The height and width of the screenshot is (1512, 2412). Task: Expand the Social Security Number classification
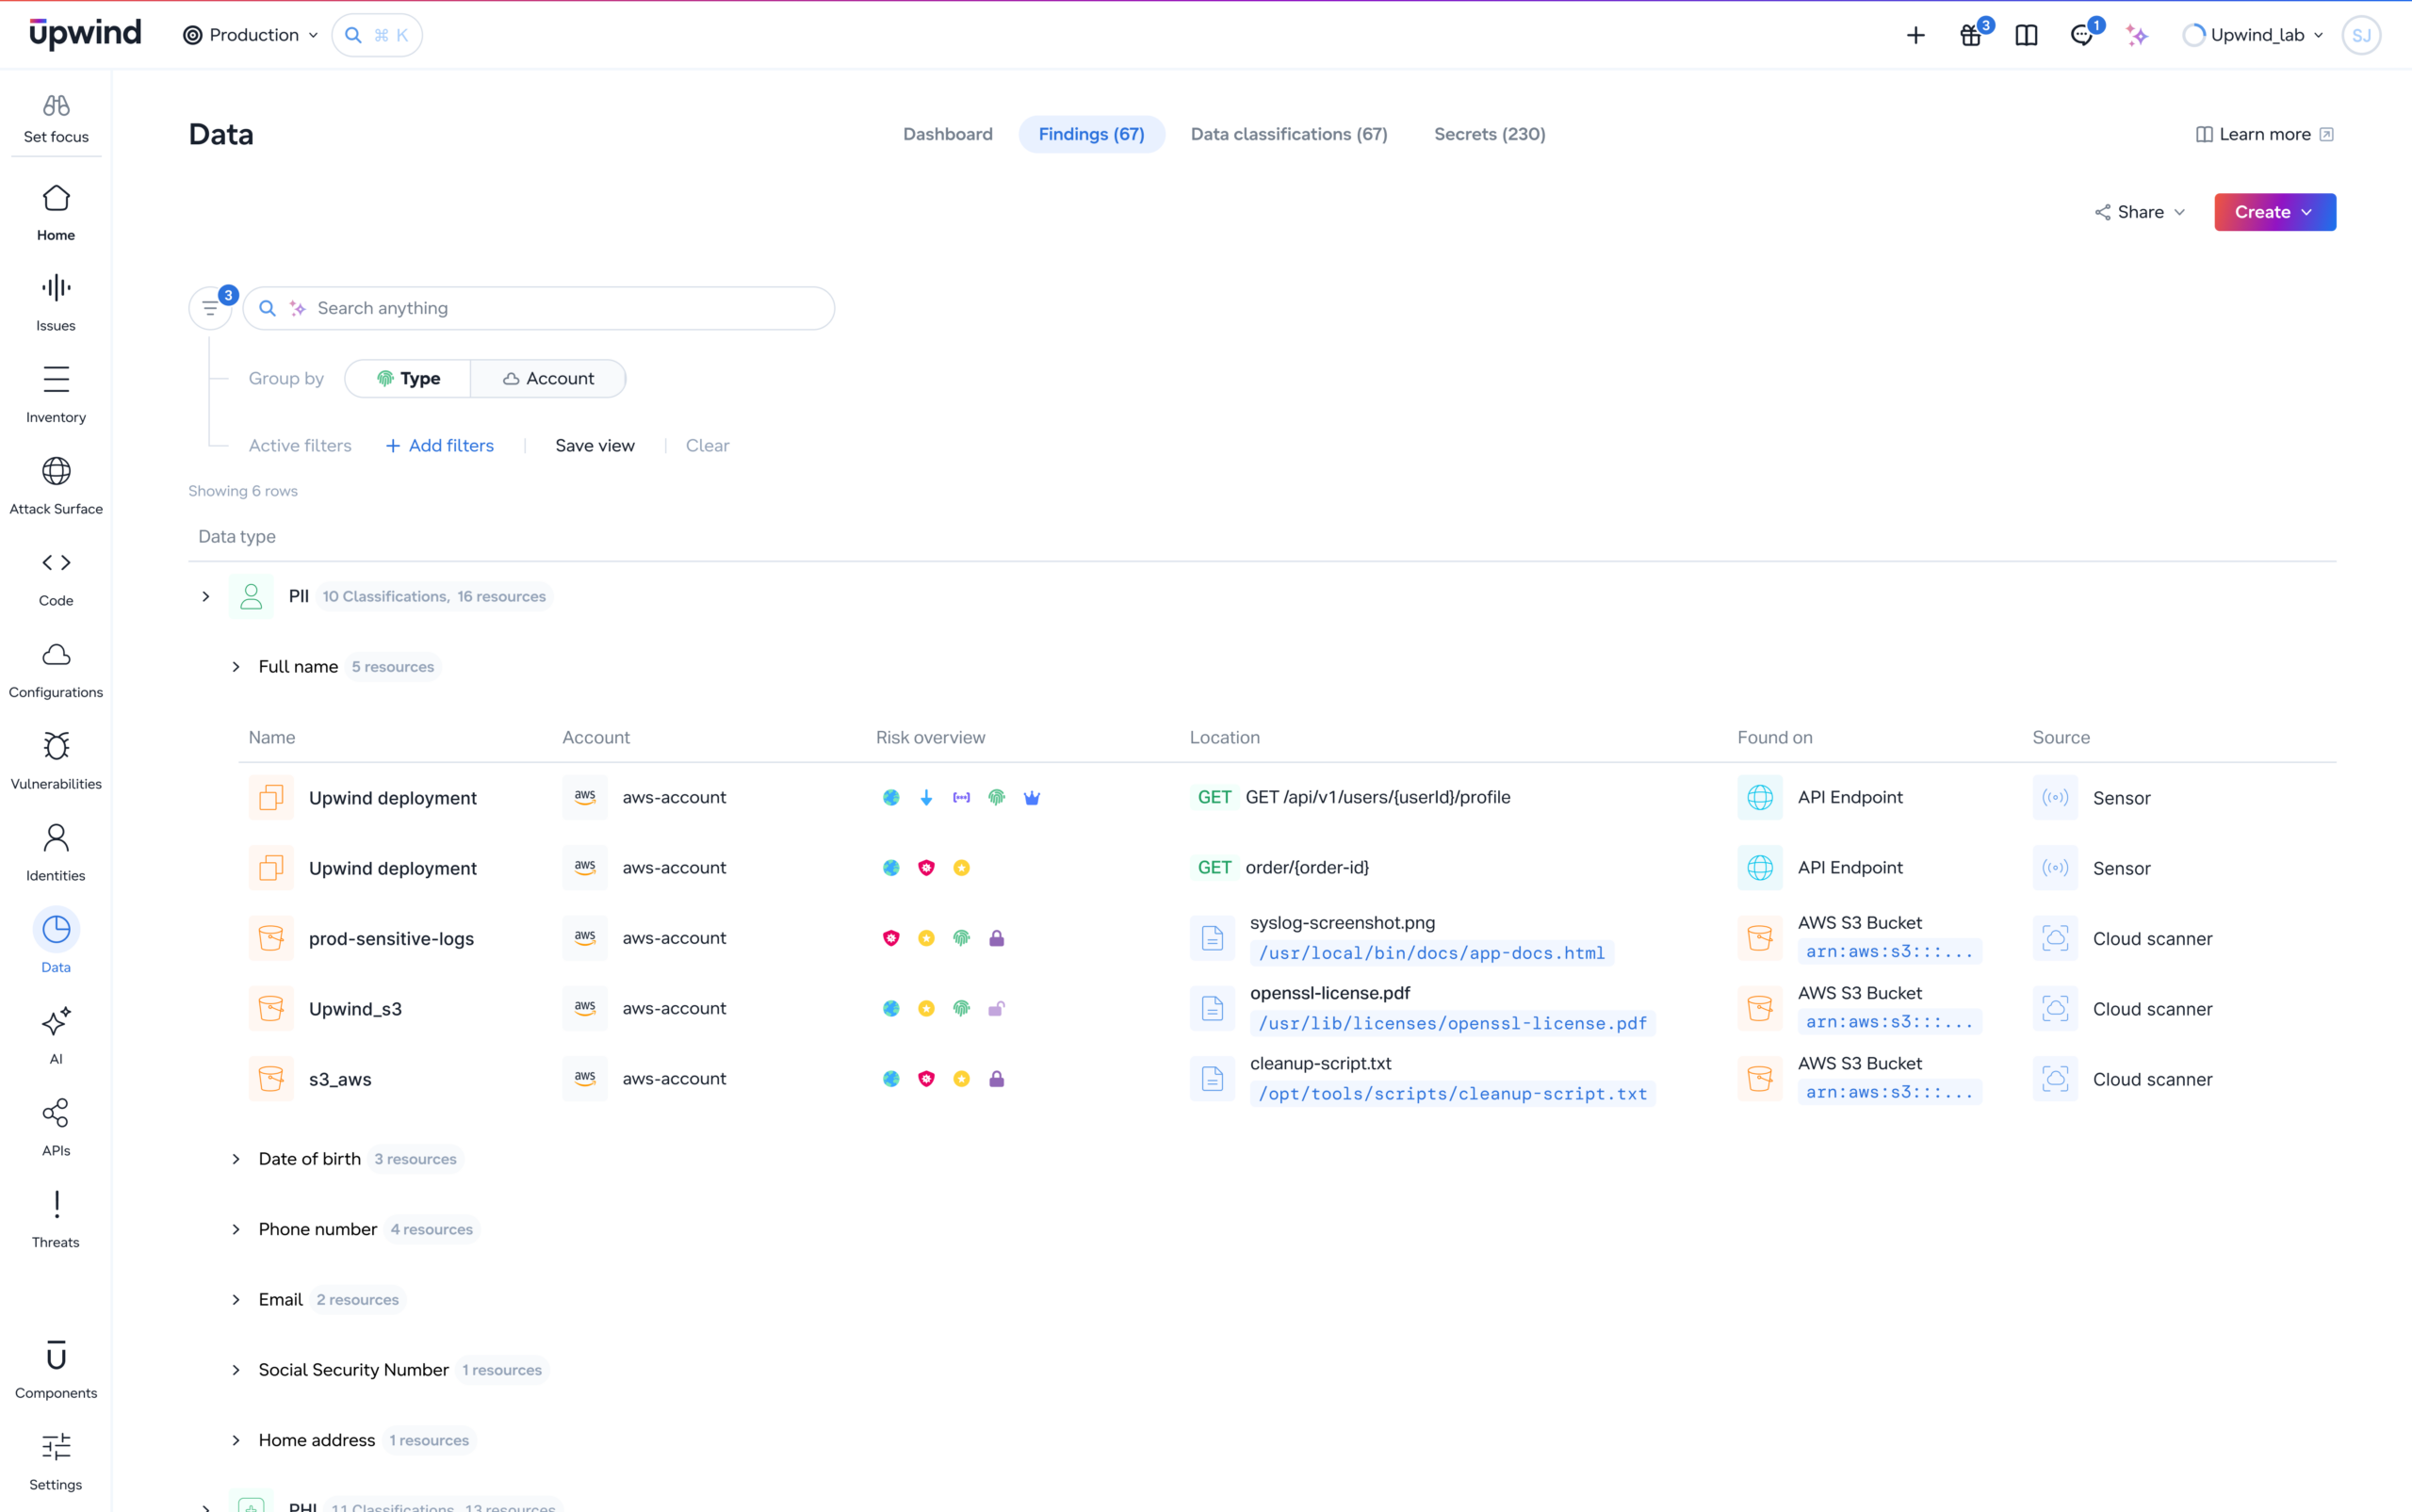click(236, 1370)
